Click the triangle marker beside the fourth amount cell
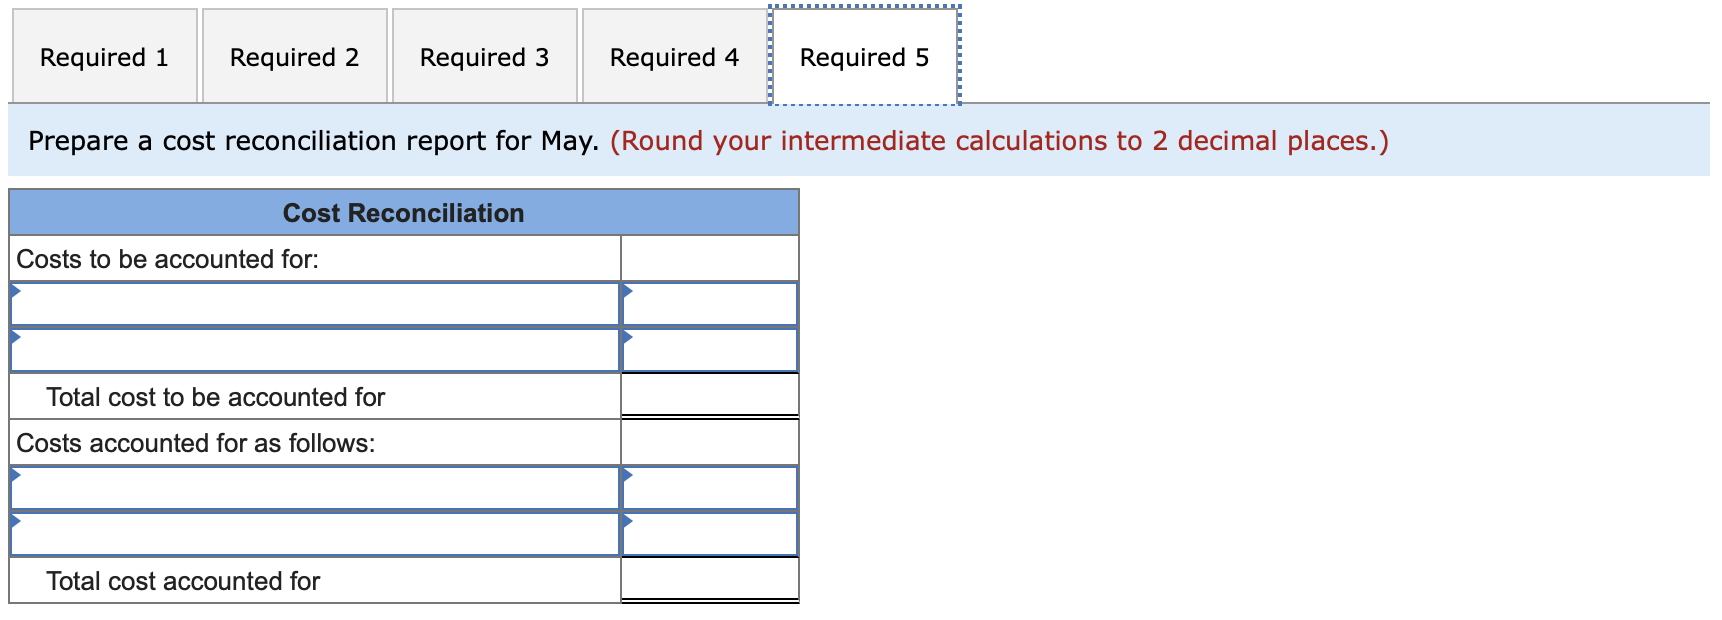This screenshot has height=620, width=1722. click(x=628, y=522)
